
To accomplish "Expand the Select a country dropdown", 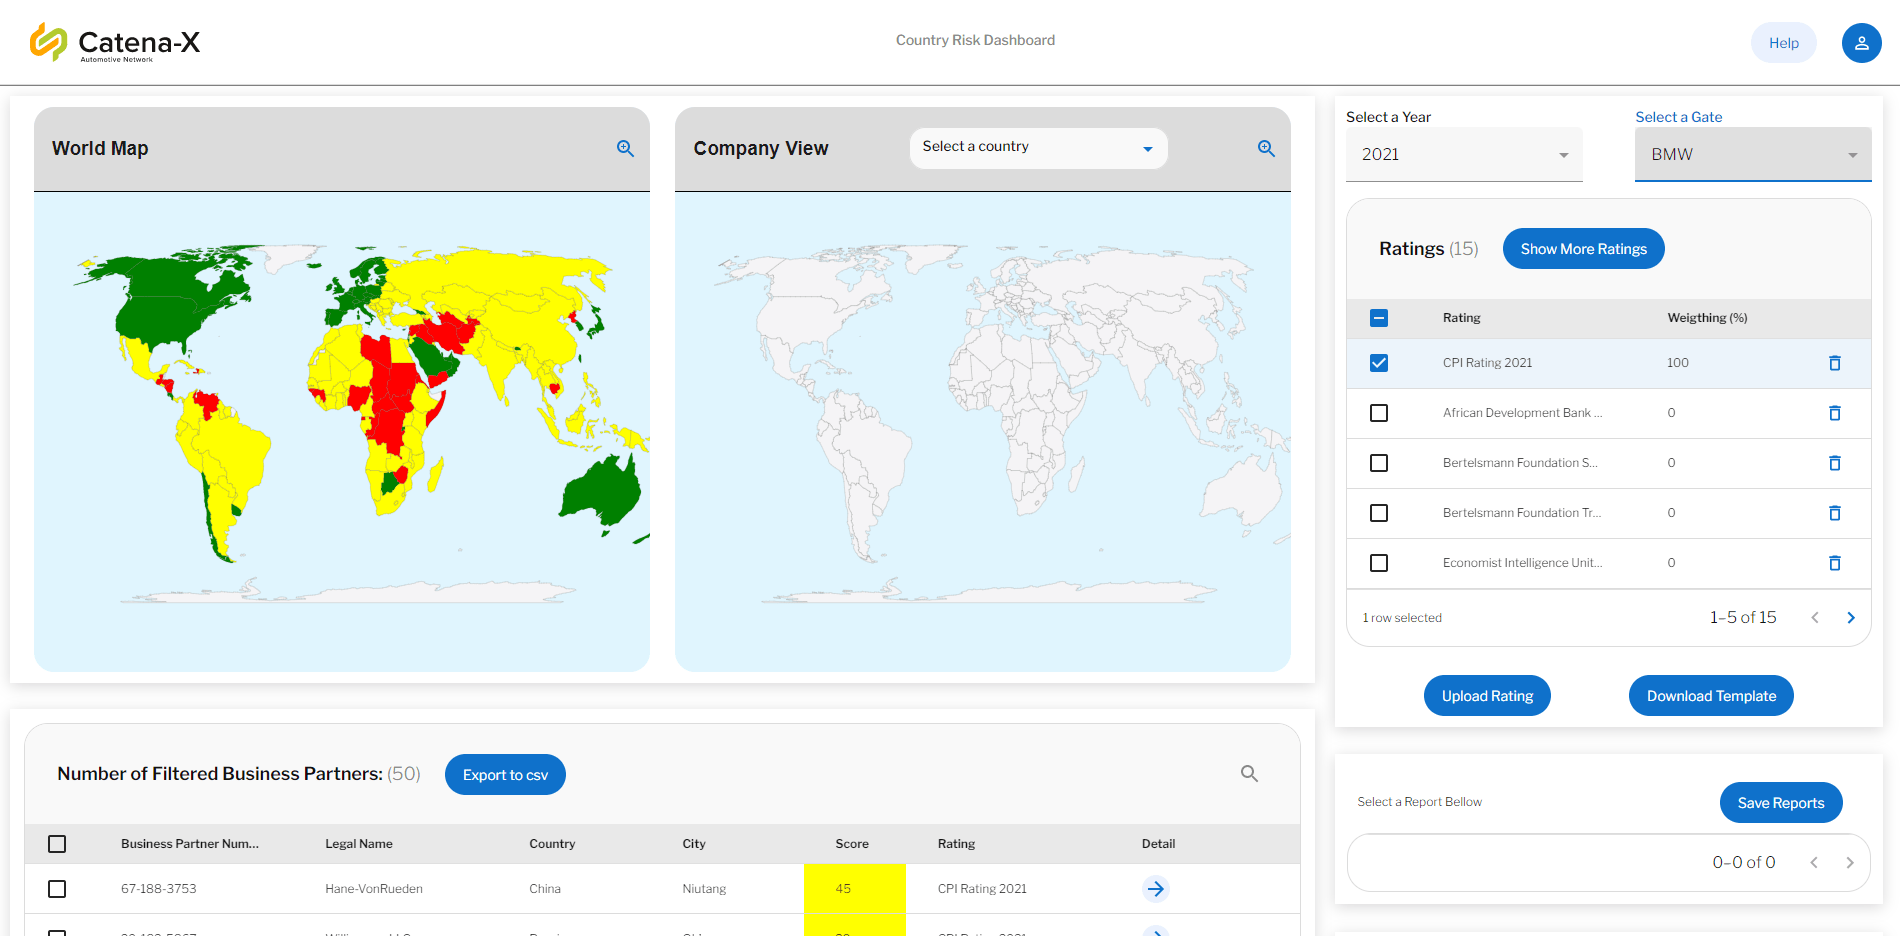I will (1038, 148).
